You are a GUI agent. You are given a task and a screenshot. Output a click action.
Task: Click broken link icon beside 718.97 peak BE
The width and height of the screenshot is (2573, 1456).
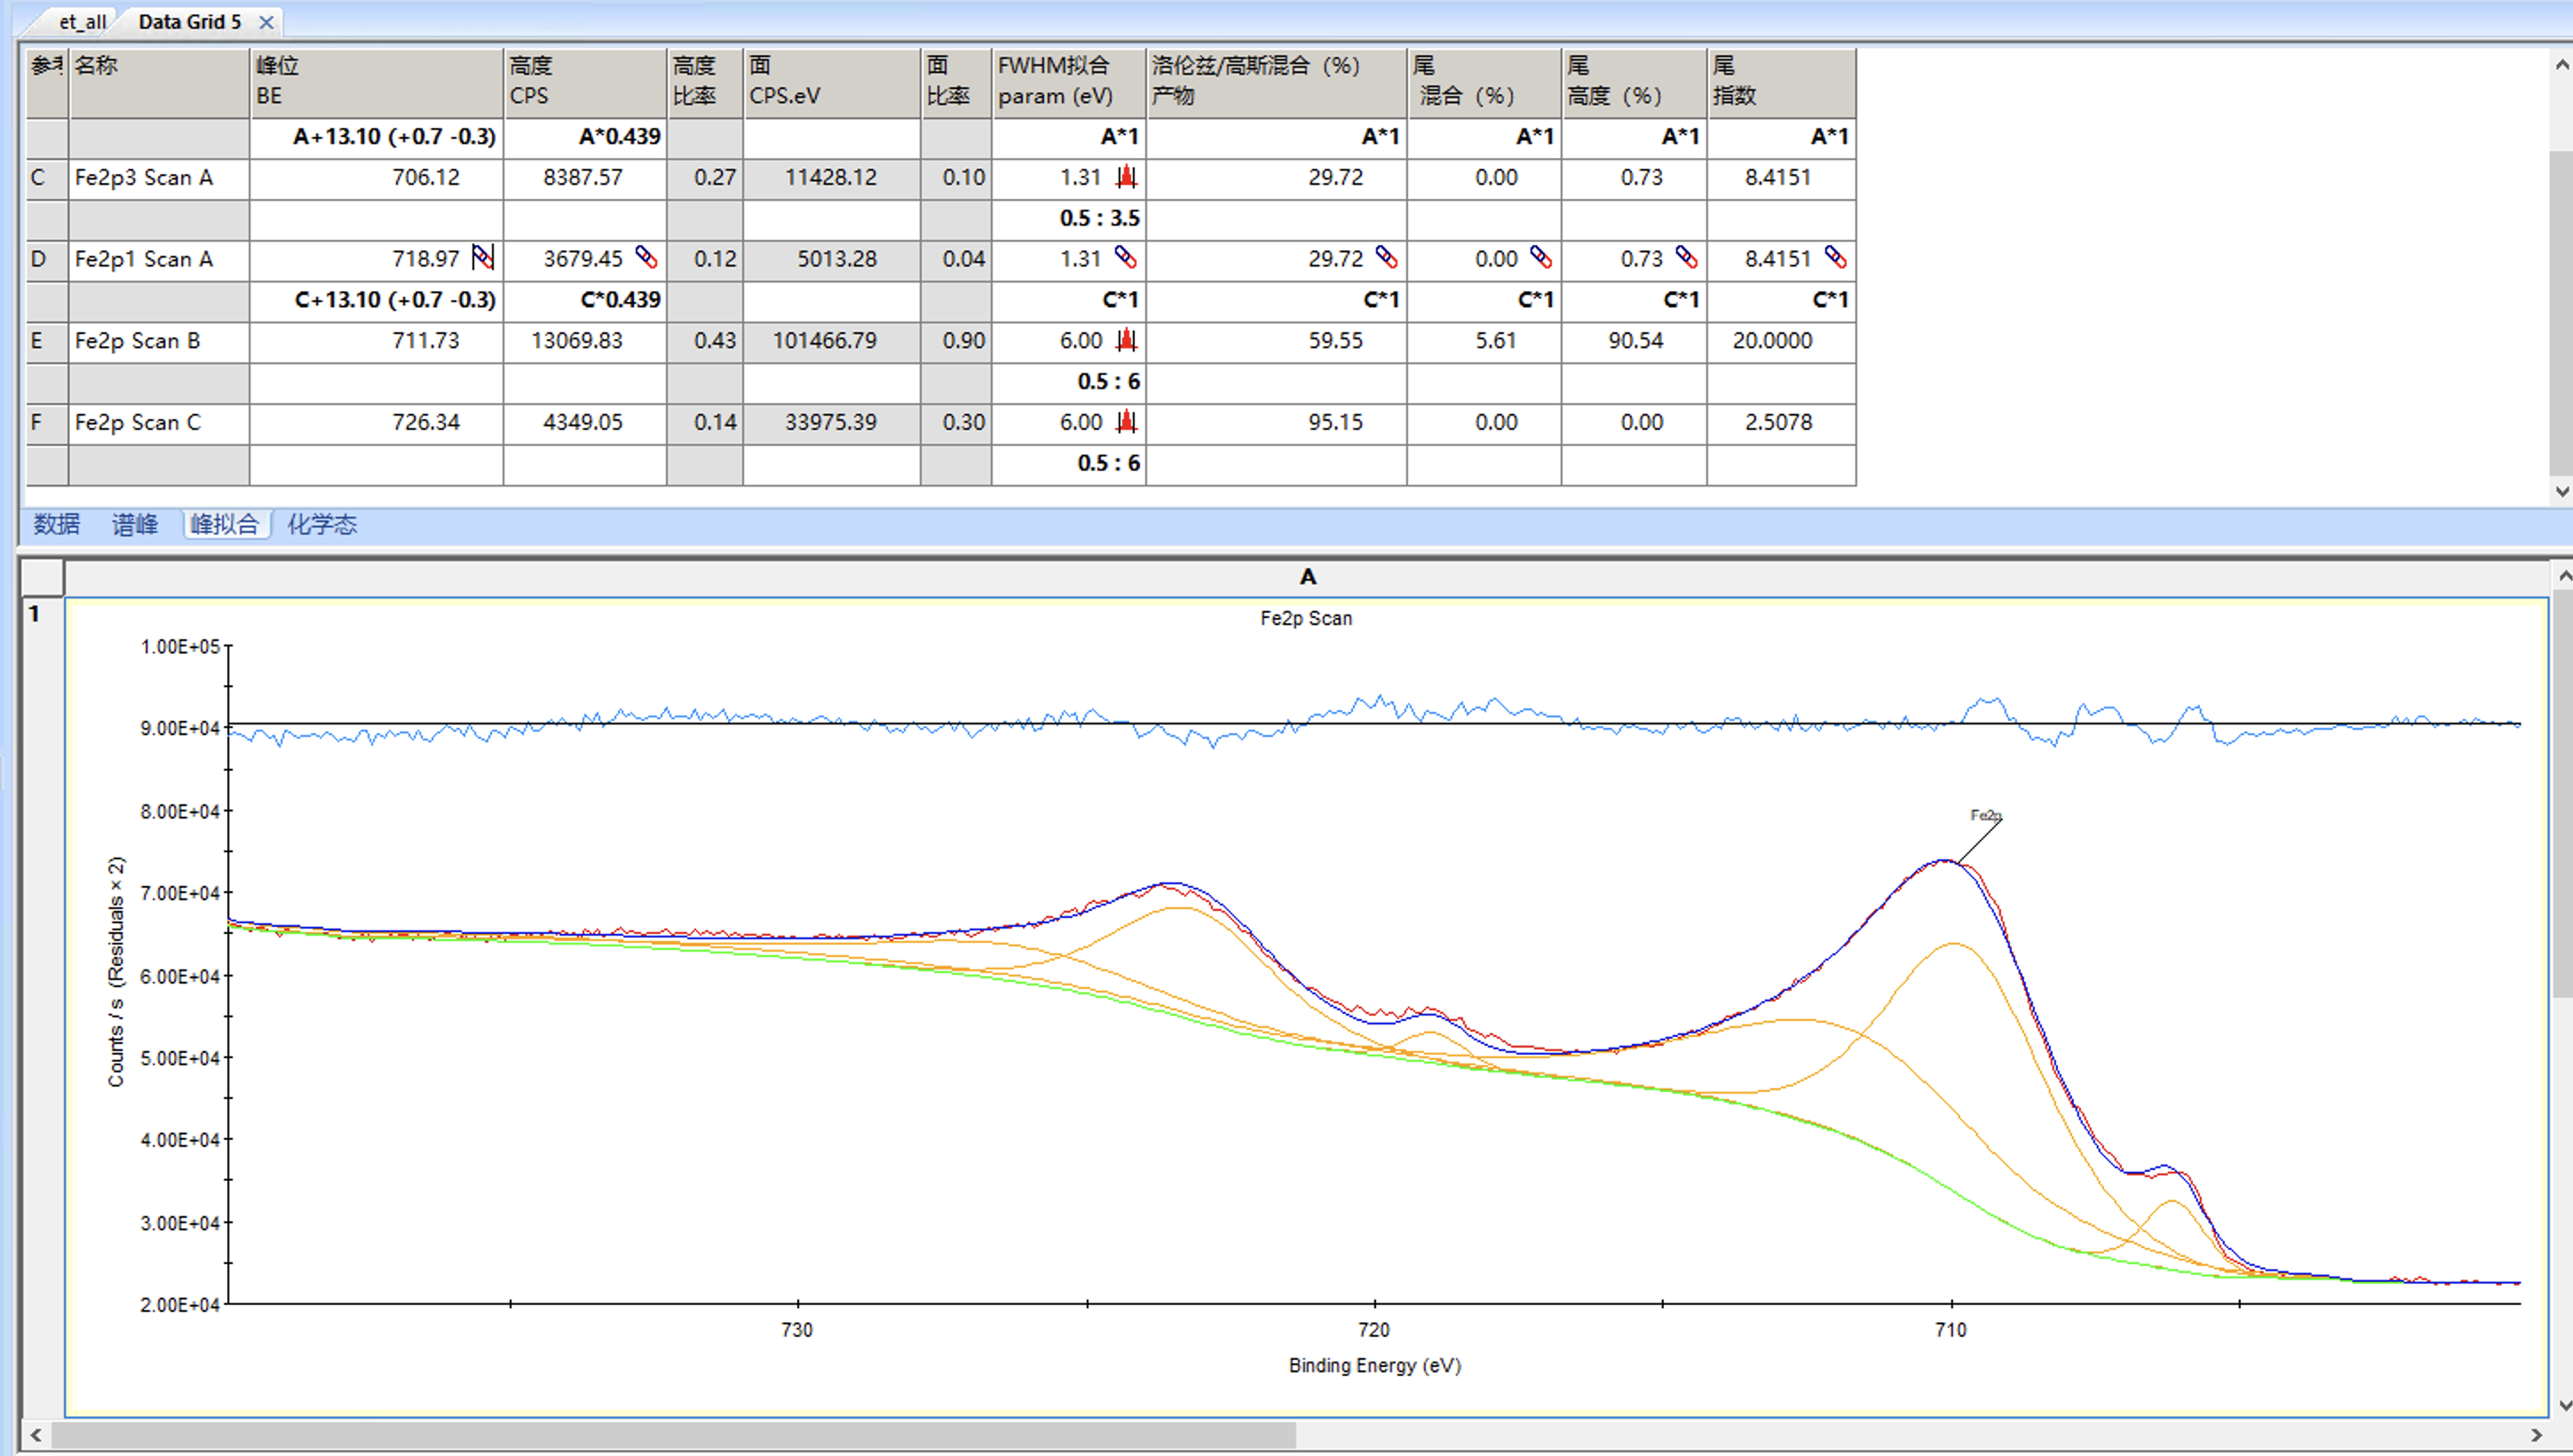point(482,258)
